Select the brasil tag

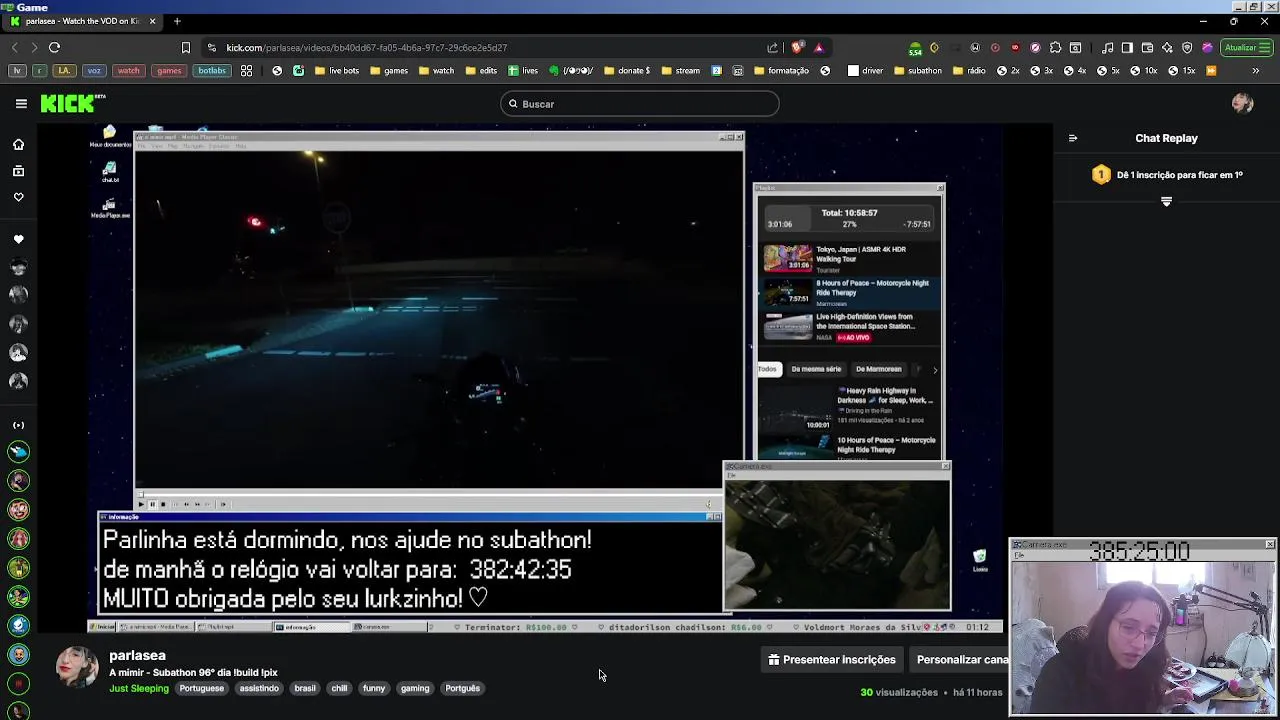[x=305, y=688]
